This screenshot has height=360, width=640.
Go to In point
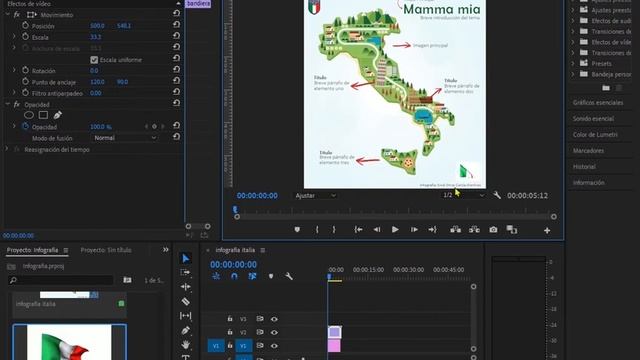pyautogui.click(x=358, y=230)
